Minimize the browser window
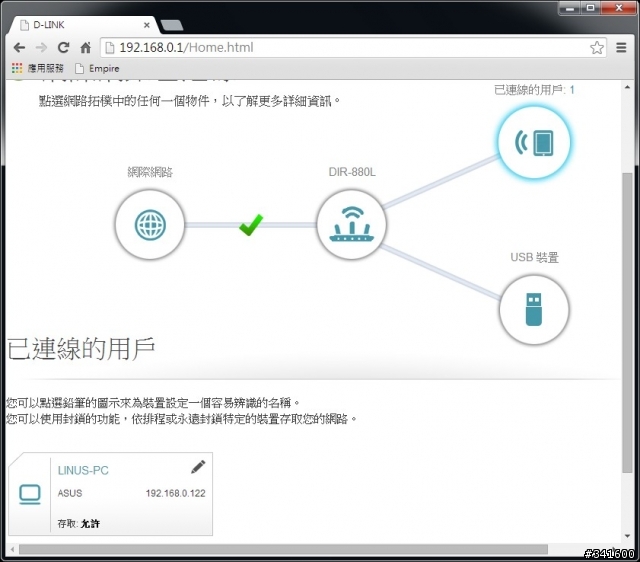 tap(570, 8)
